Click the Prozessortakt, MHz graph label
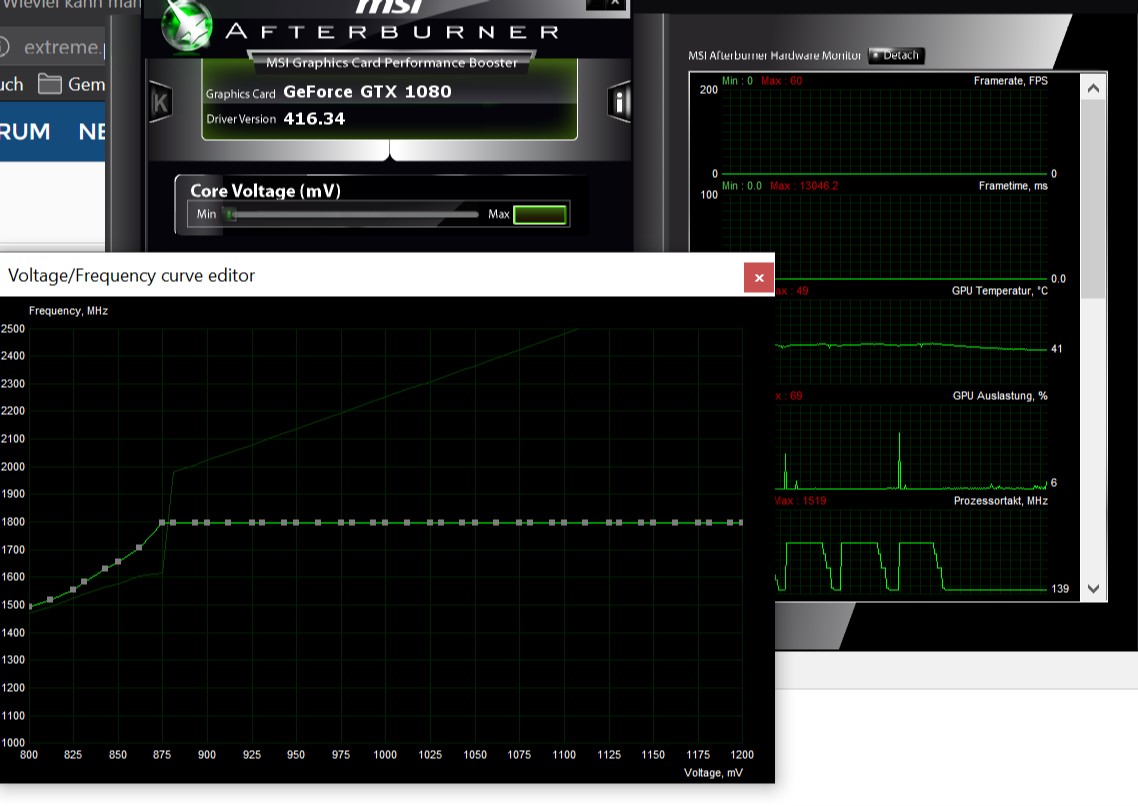Viewport: 1138px width, 806px height. (x=1000, y=501)
